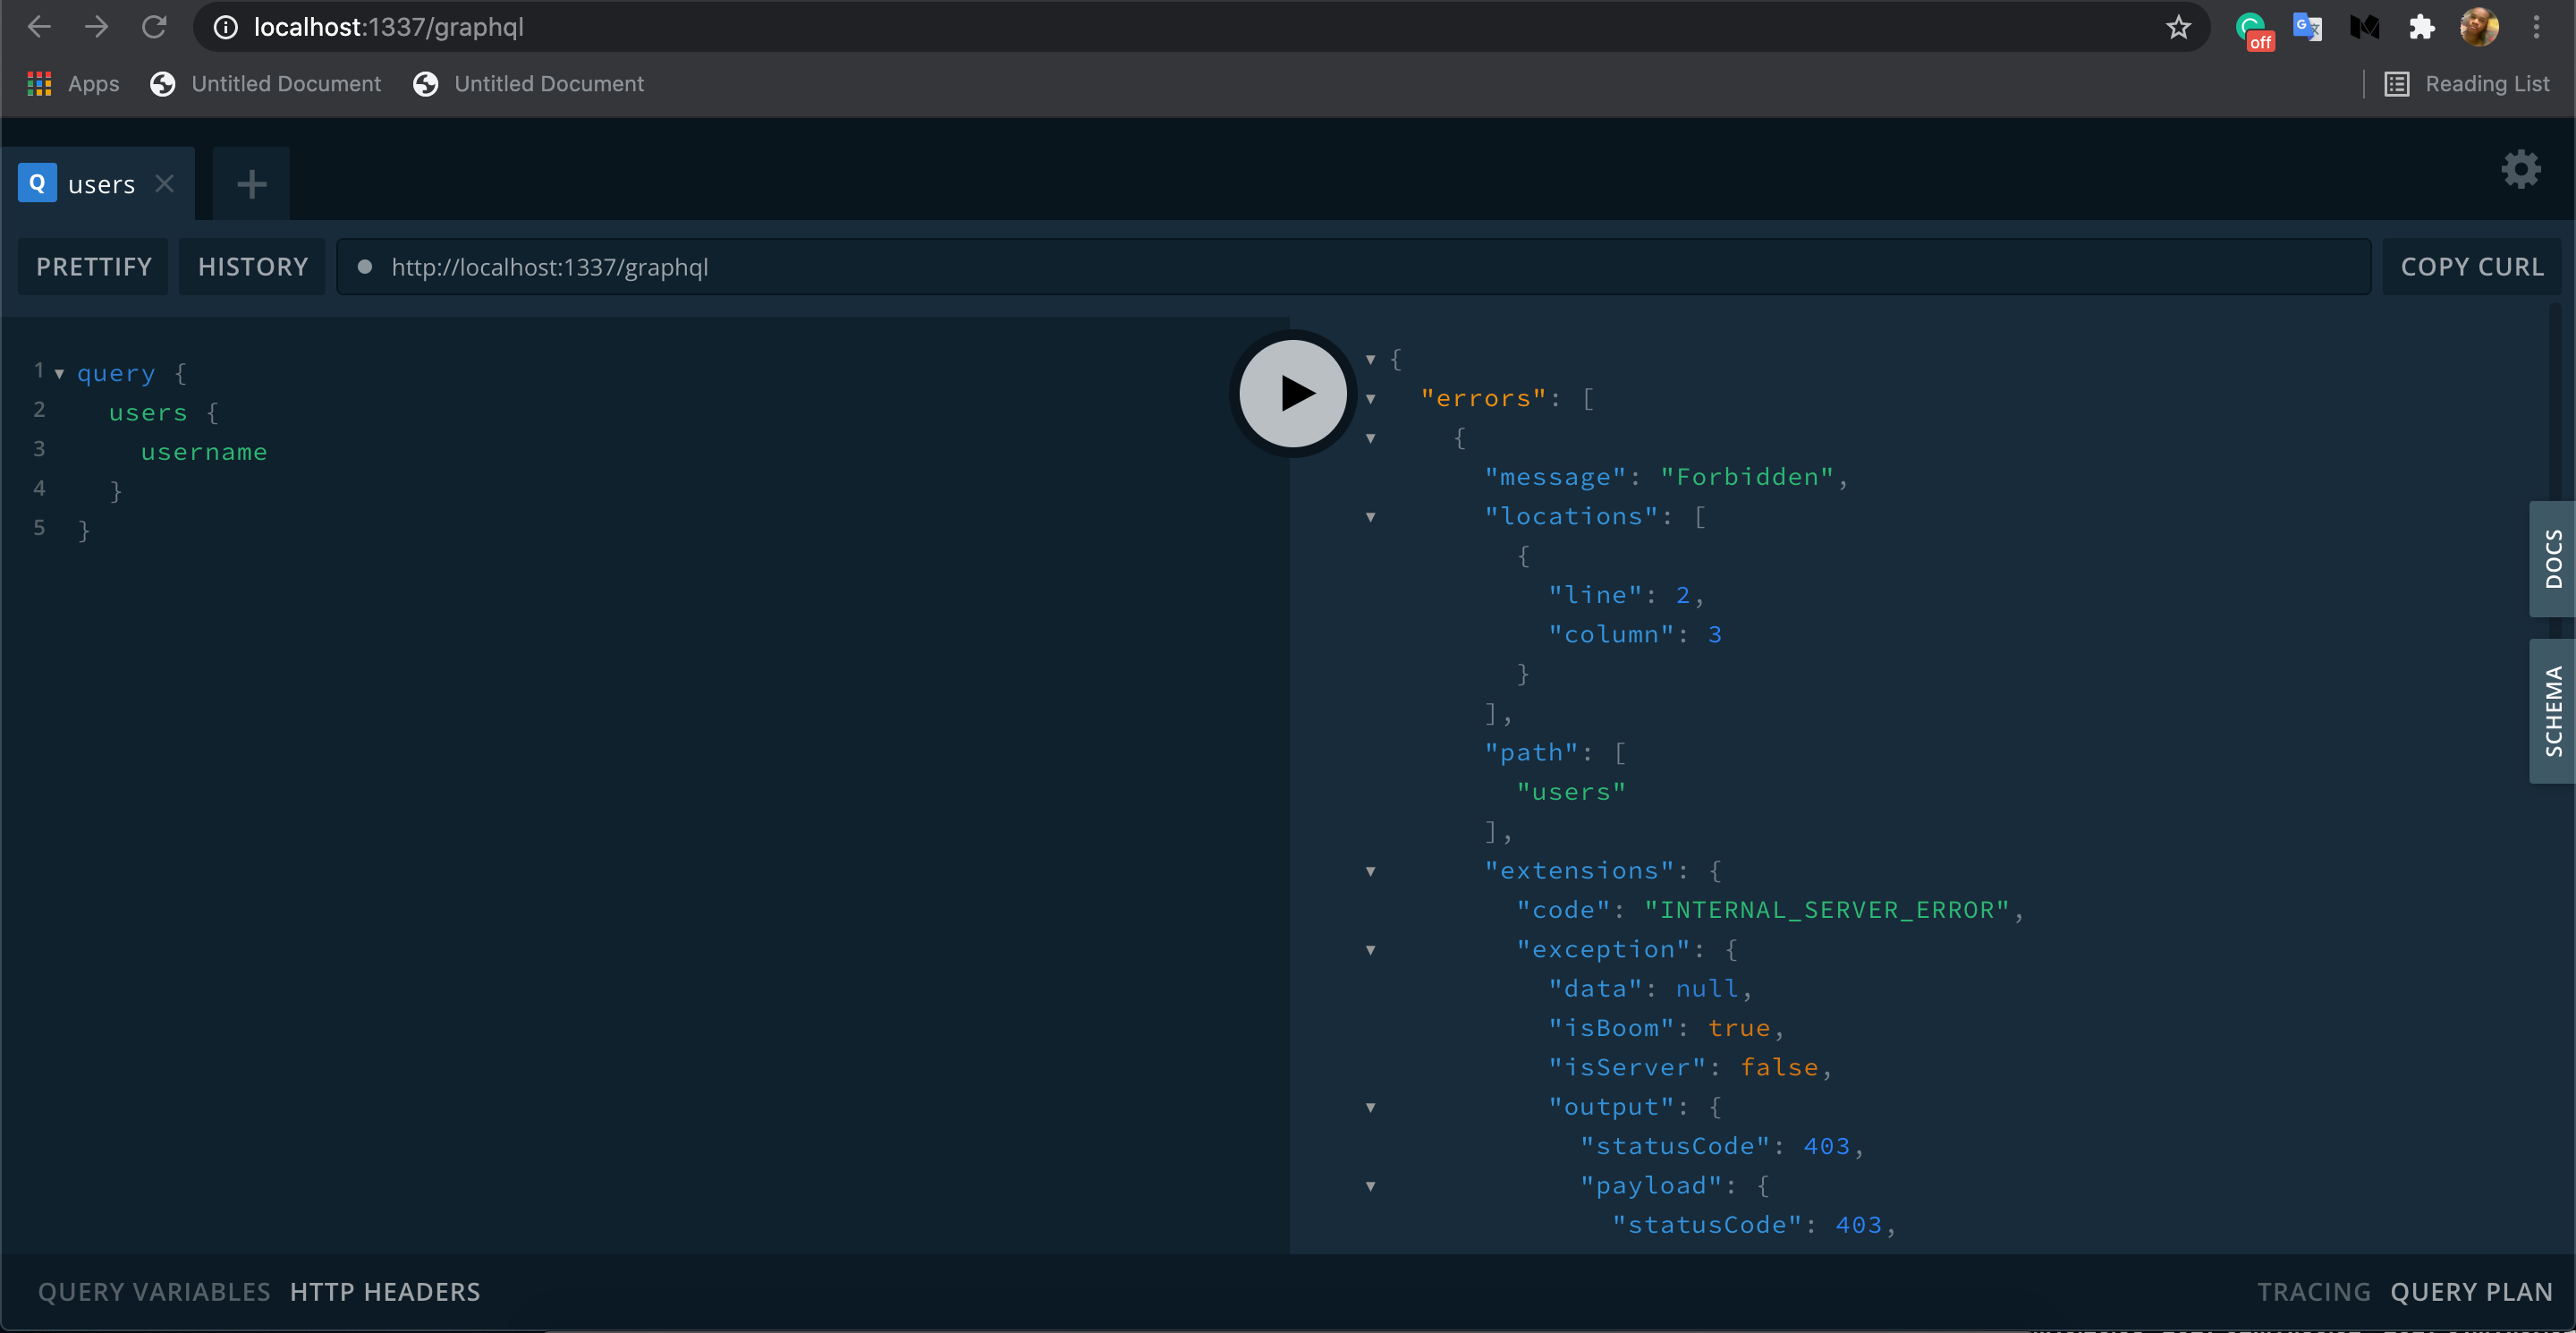The image size is (2576, 1333).
Task: Open the HISTORY panel
Action: (x=252, y=266)
